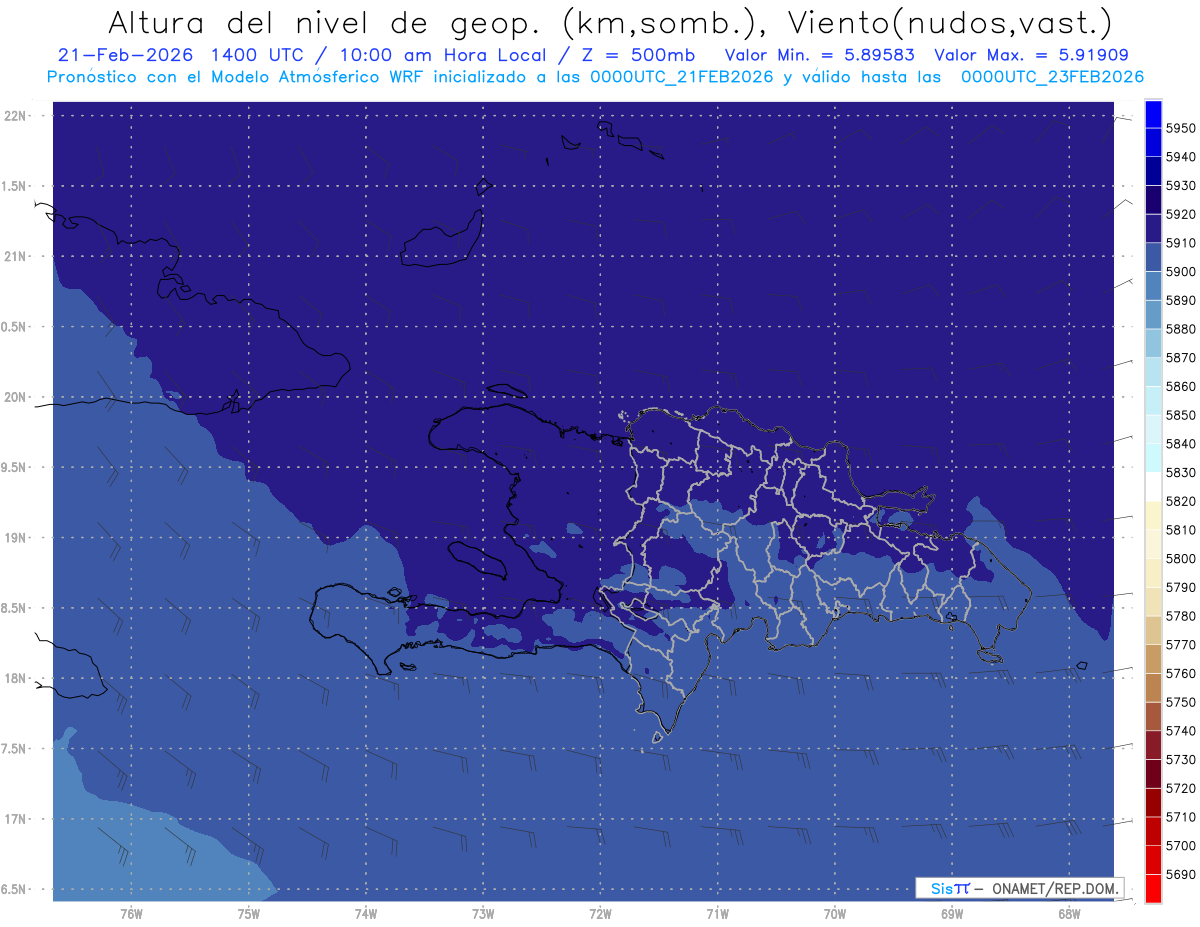1200x927 pixels.
Task: Pick the swatch between 5910 and 5900
Action: (x=1153, y=258)
